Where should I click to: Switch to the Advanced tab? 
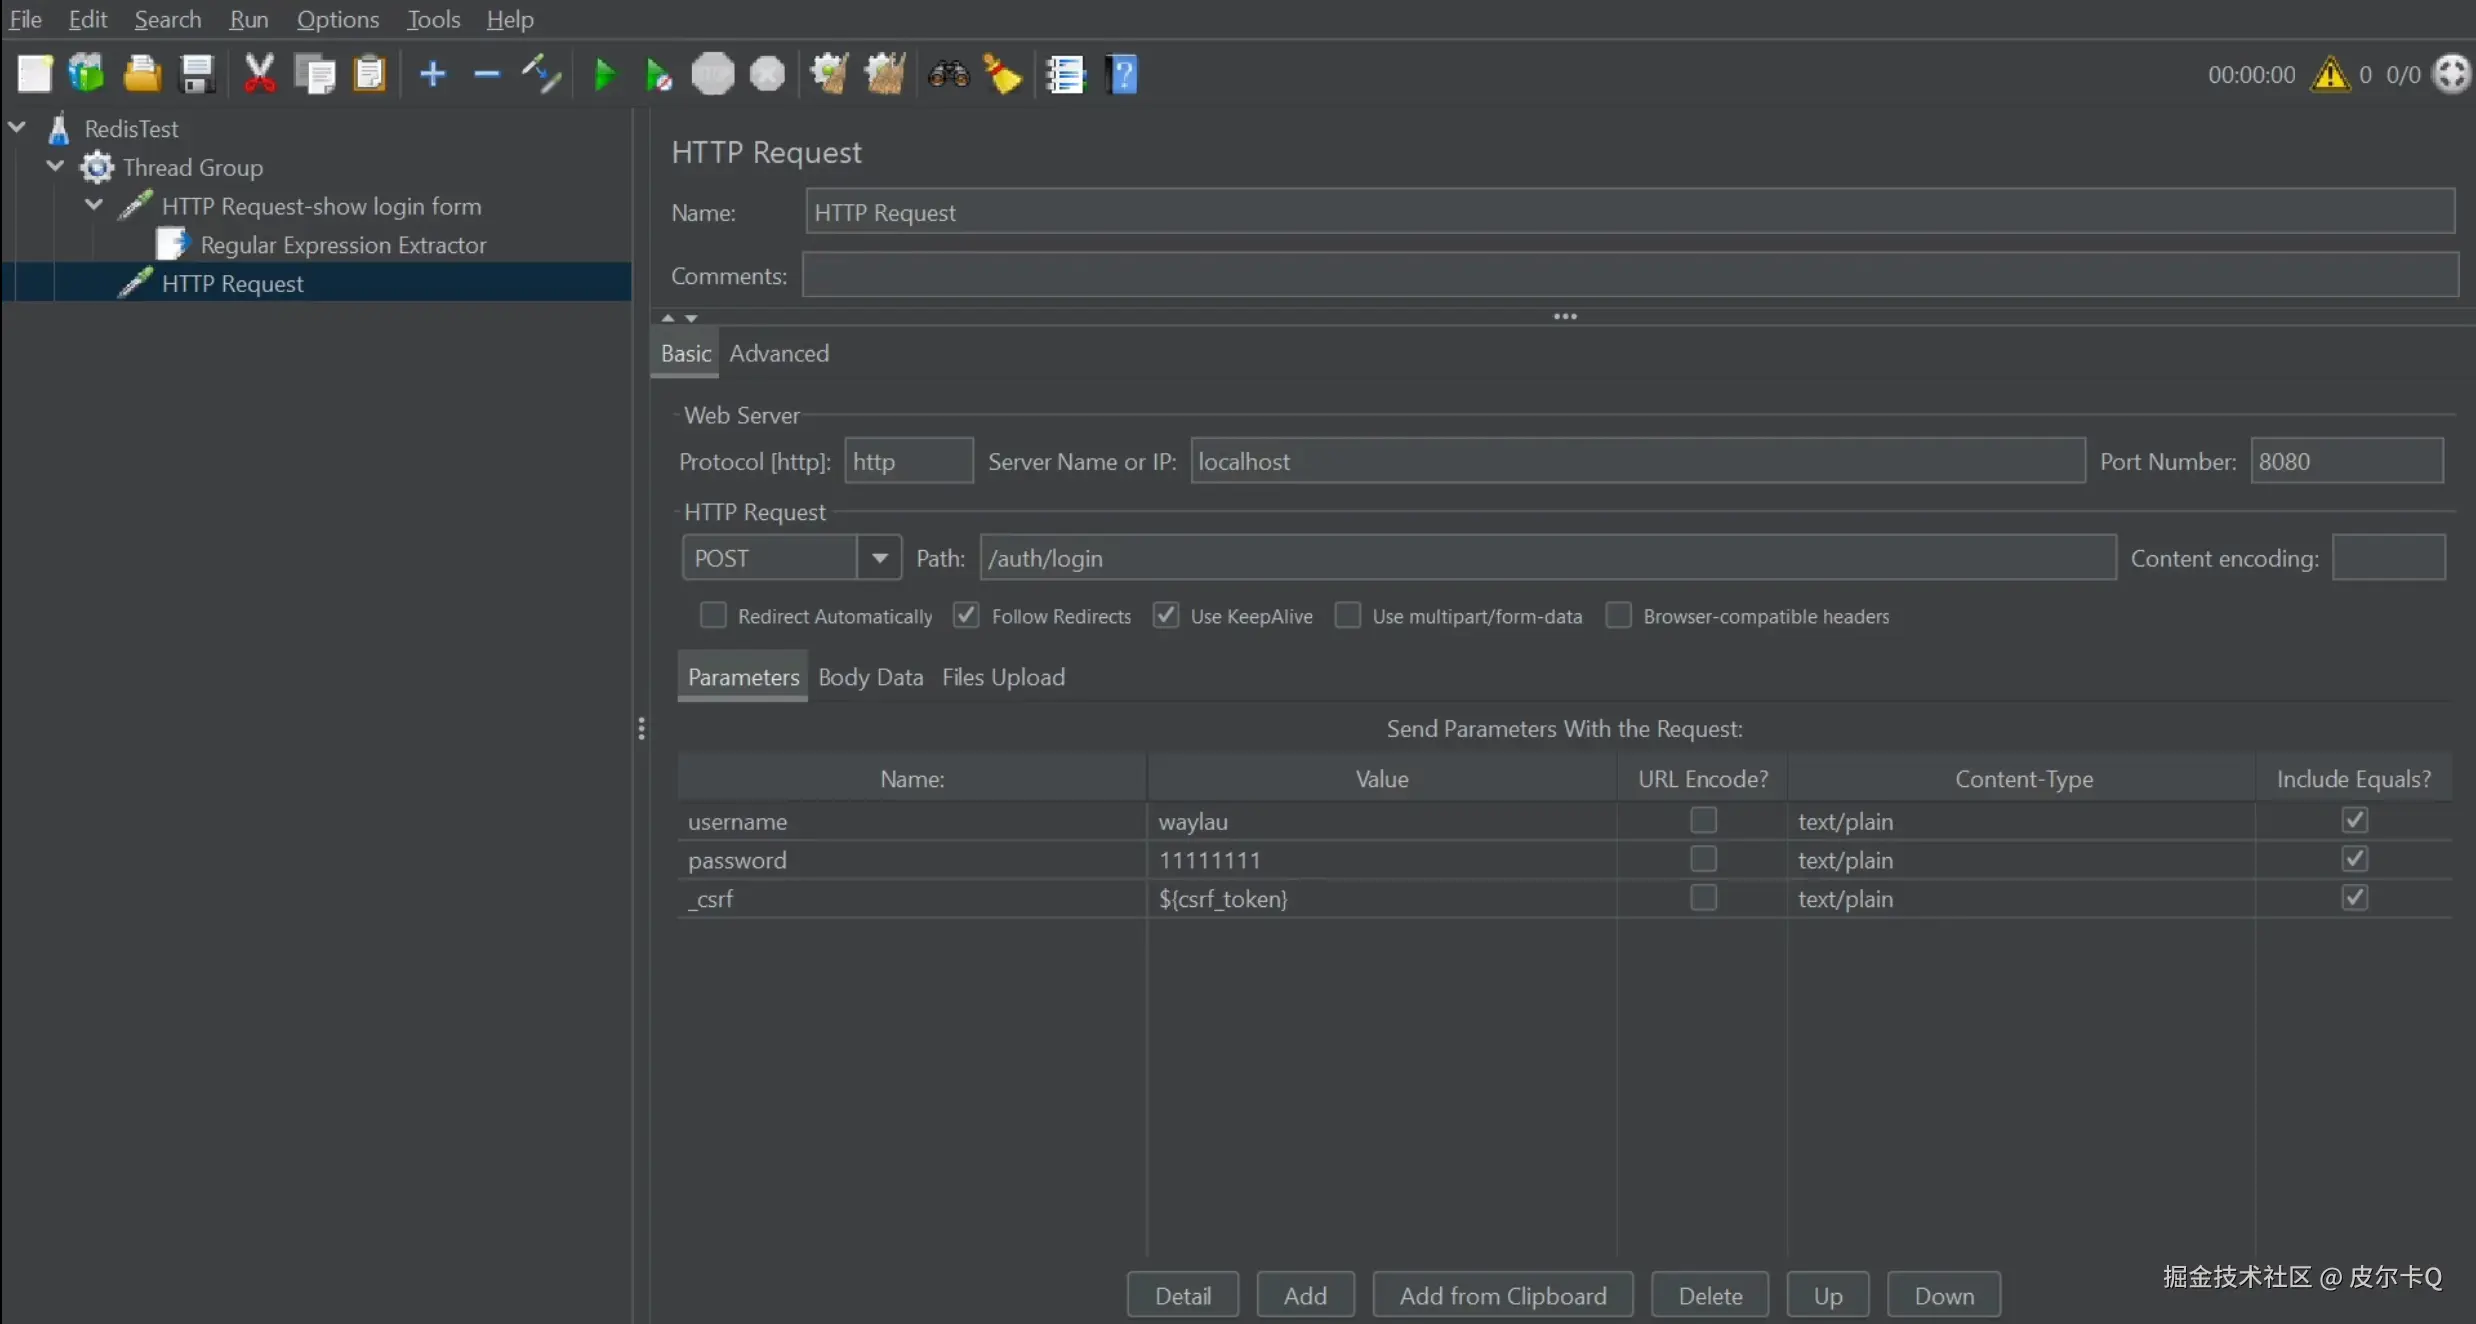[x=779, y=353]
